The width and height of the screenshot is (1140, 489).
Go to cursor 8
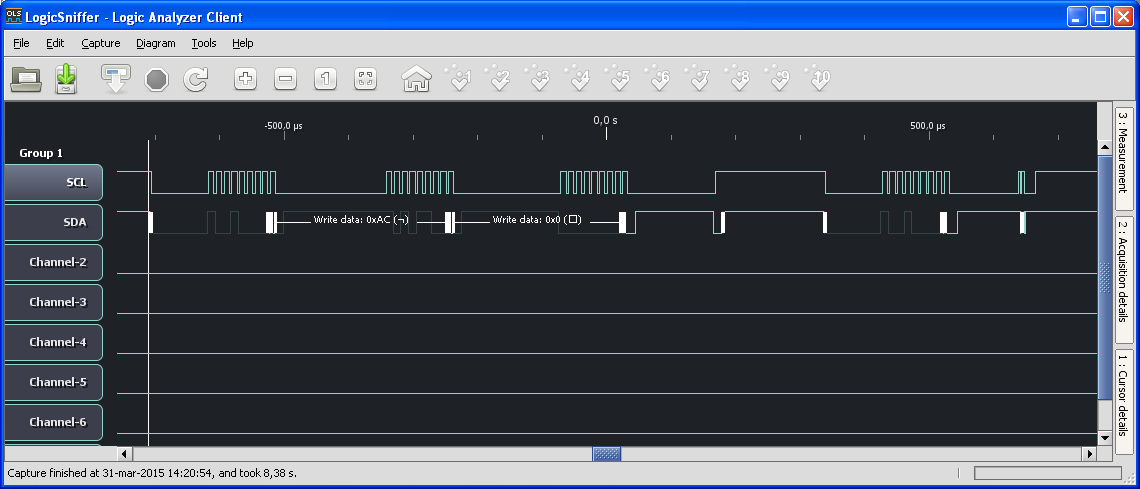click(738, 77)
